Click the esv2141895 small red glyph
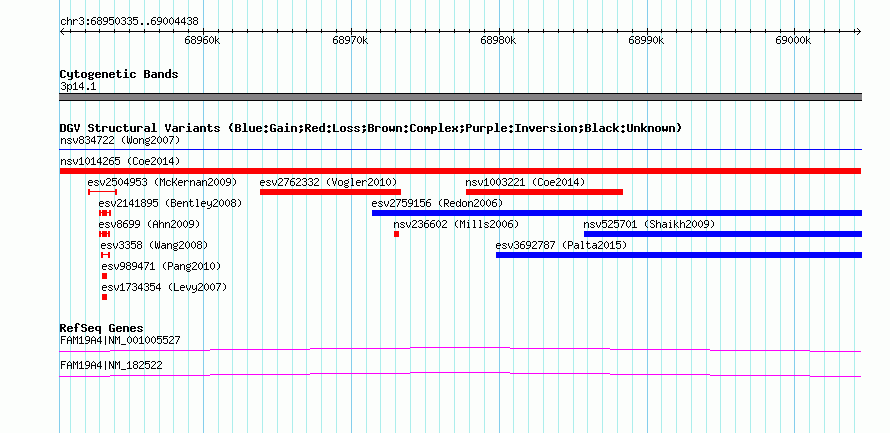890x433 pixels. pos(105,213)
